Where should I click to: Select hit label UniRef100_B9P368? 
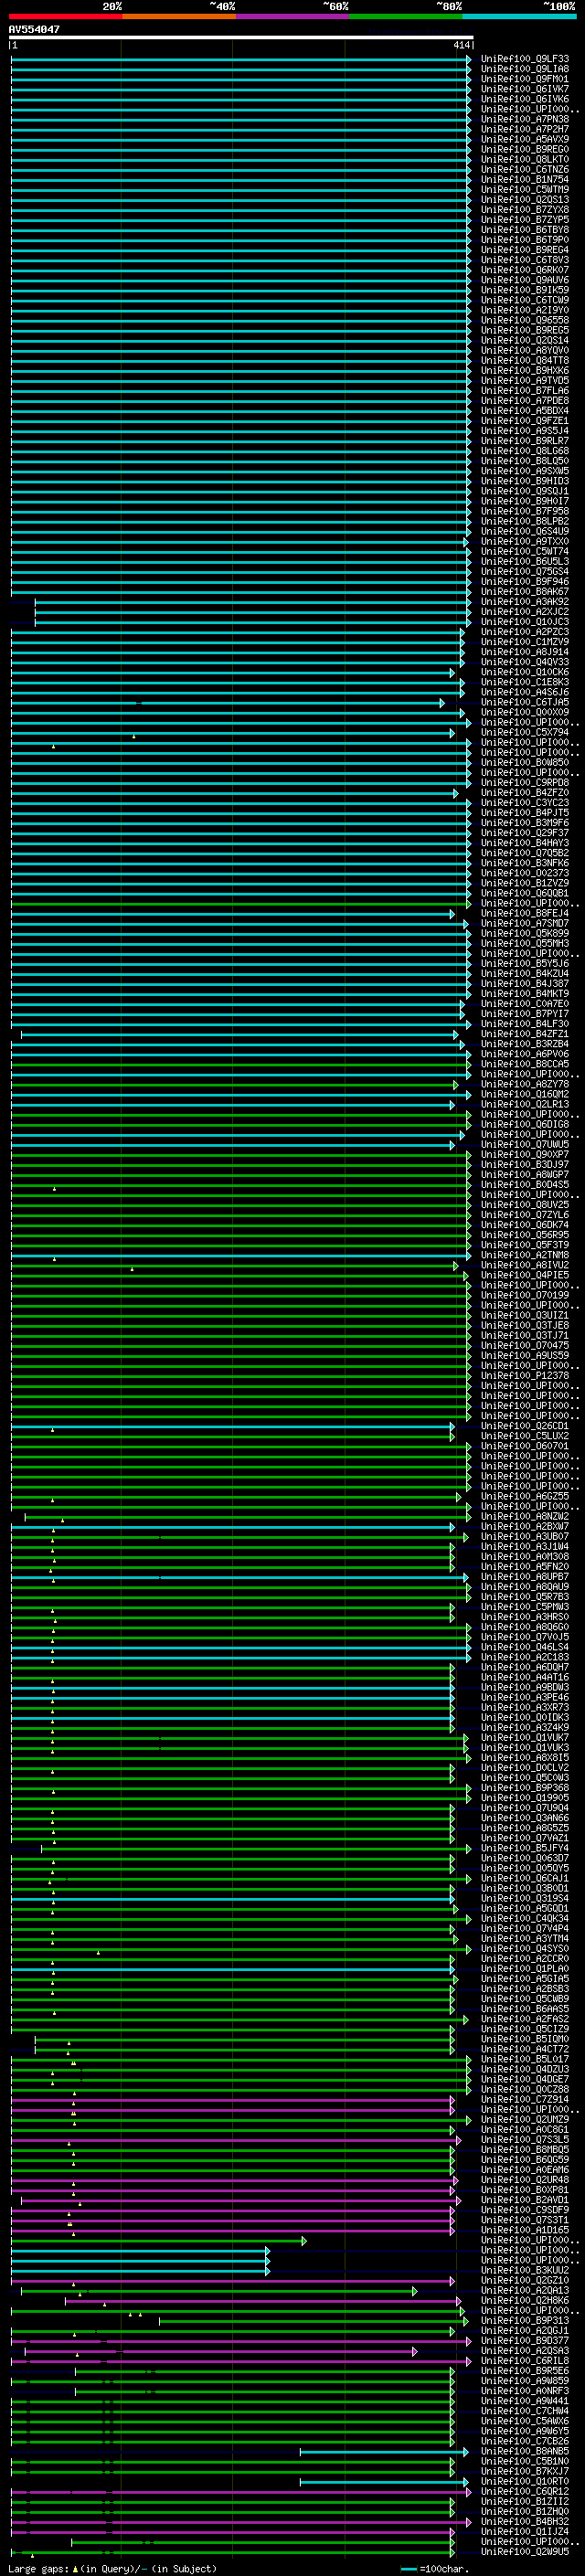coord(524,1788)
